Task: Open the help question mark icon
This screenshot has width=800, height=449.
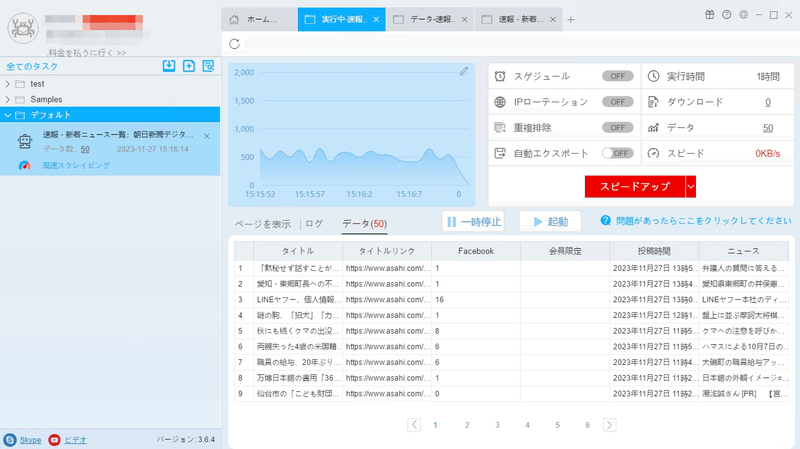Action: coord(727,15)
